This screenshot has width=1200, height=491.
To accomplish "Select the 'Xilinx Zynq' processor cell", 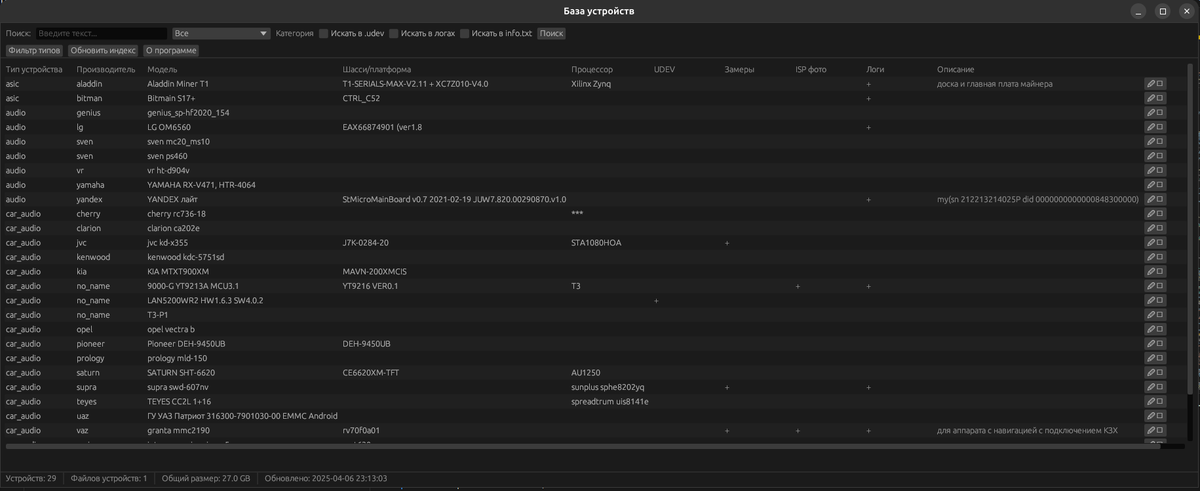I will (x=591, y=84).
